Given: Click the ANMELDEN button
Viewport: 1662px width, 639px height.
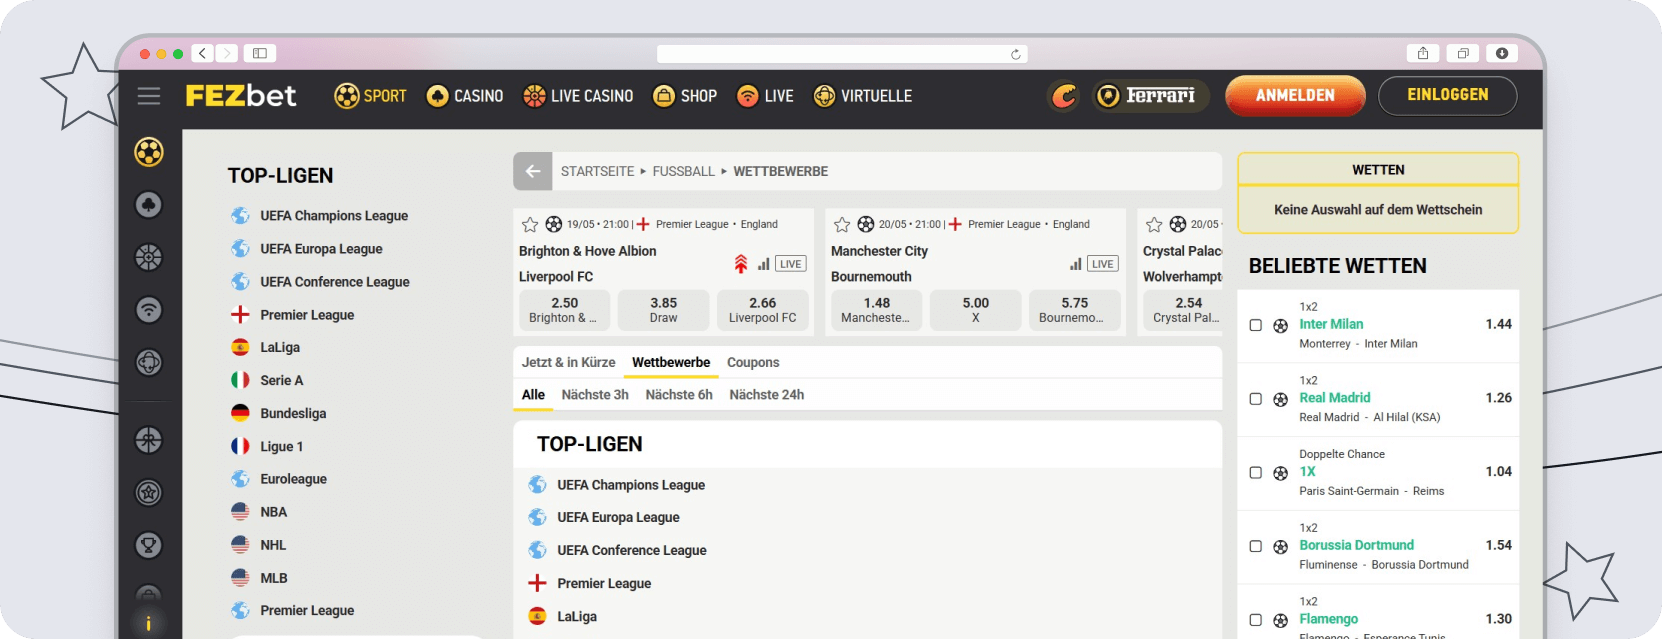Looking at the screenshot, I should tap(1295, 96).
